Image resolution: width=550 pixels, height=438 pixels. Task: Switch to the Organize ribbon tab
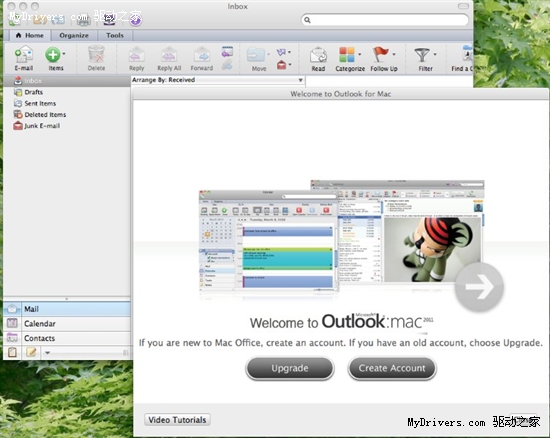[74, 35]
